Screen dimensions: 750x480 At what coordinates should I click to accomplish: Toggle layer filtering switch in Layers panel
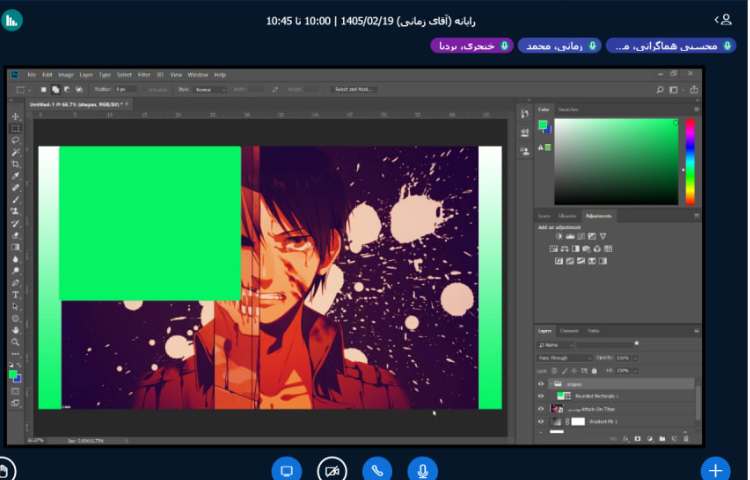coord(637,343)
